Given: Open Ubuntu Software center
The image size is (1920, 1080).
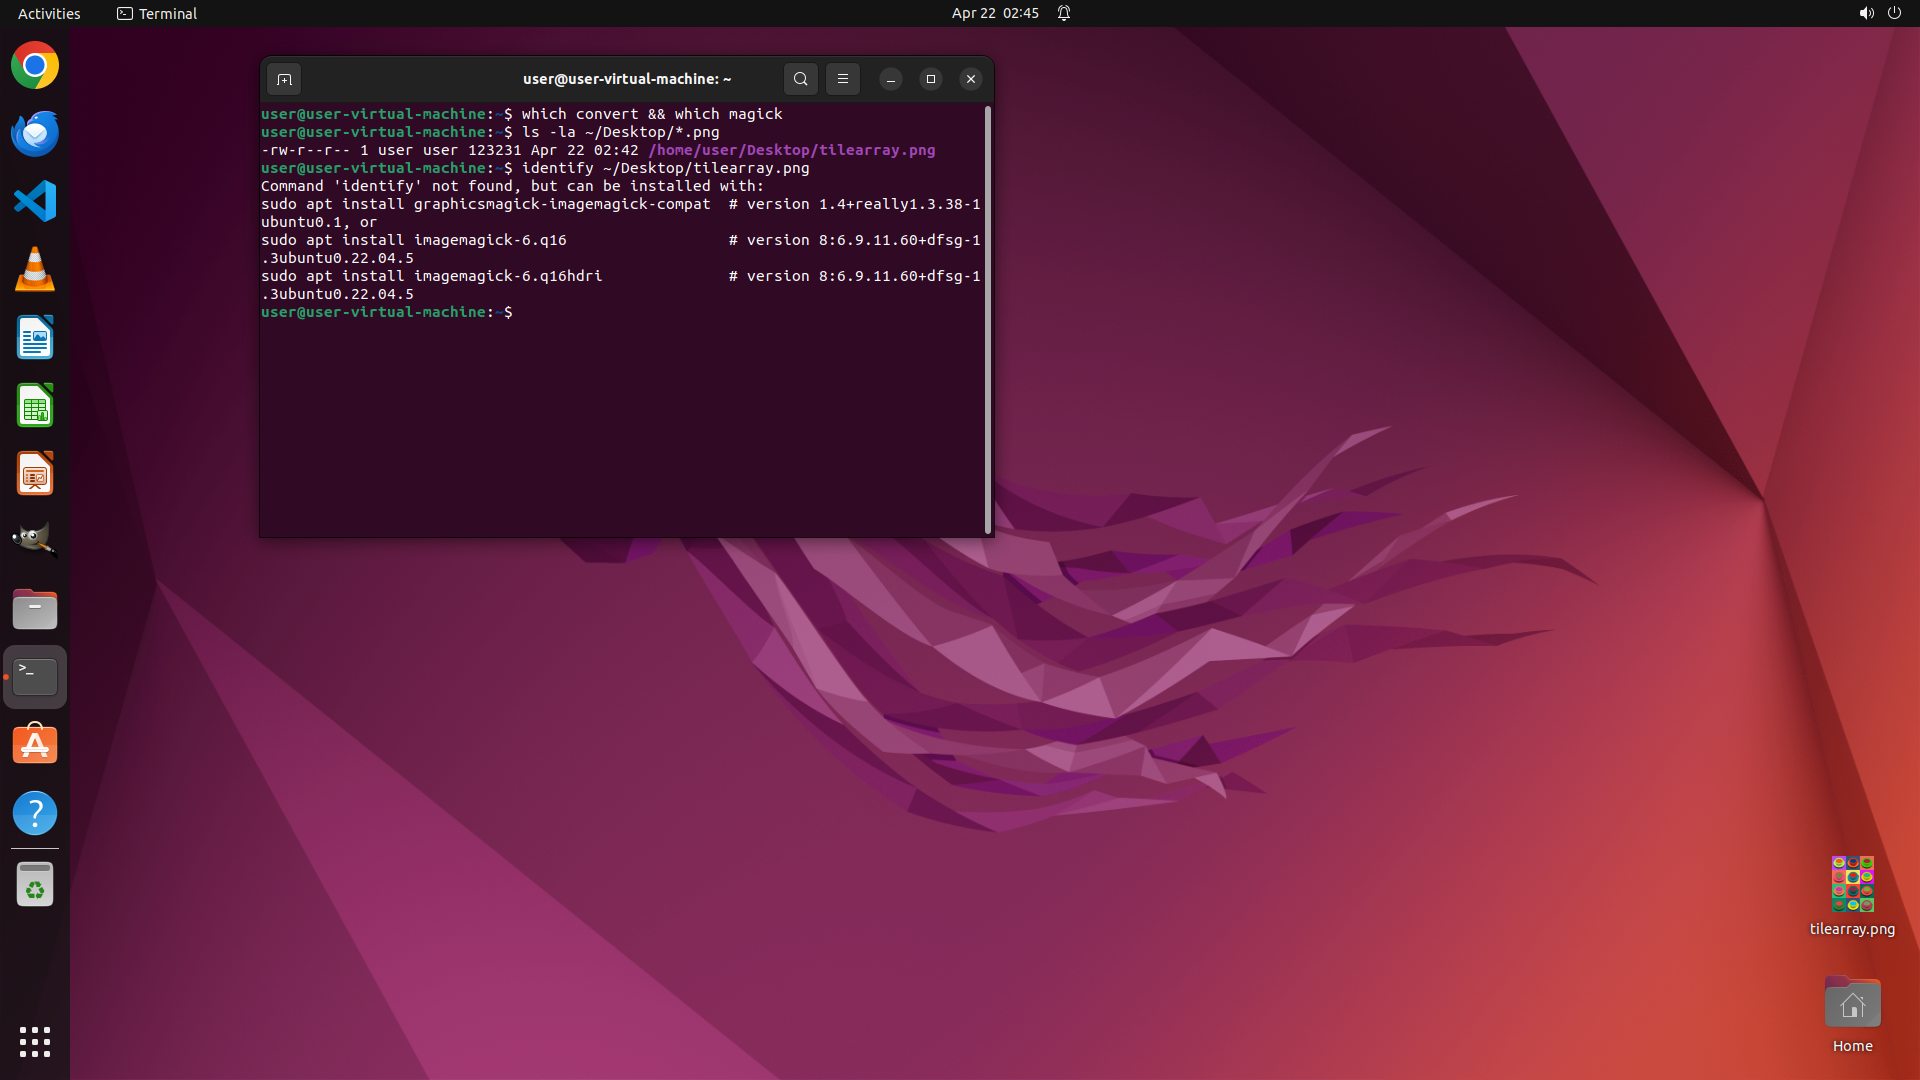Looking at the screenshot, I should pos(35,745).
